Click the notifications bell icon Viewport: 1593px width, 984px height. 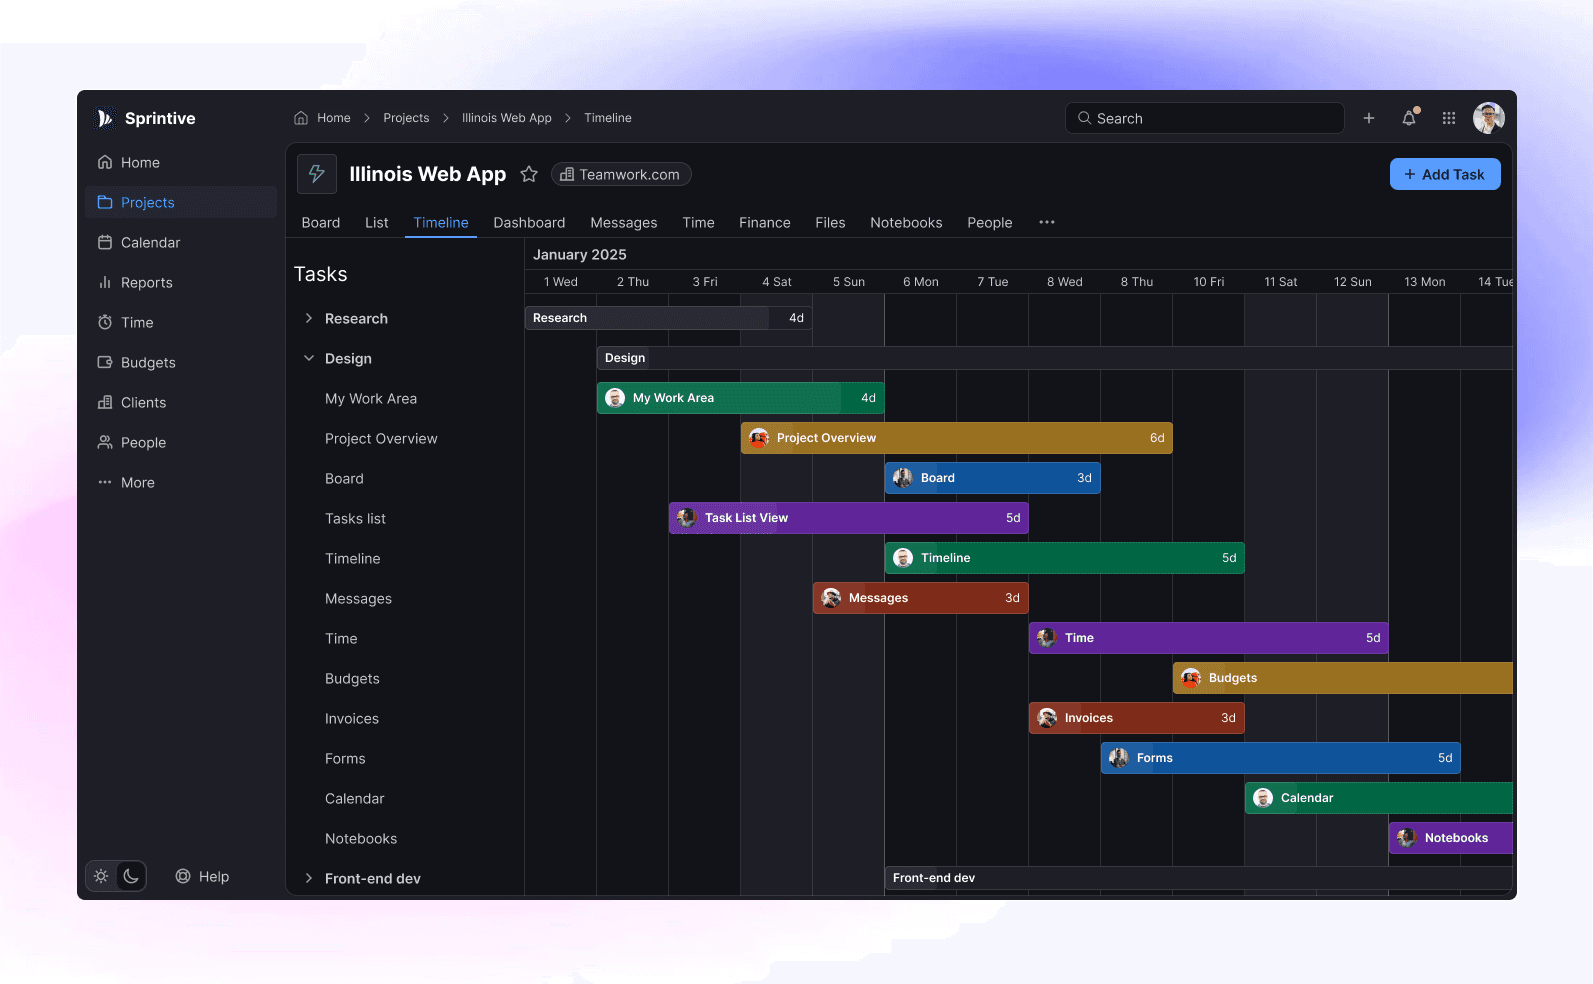click(x=1409, y=118)
